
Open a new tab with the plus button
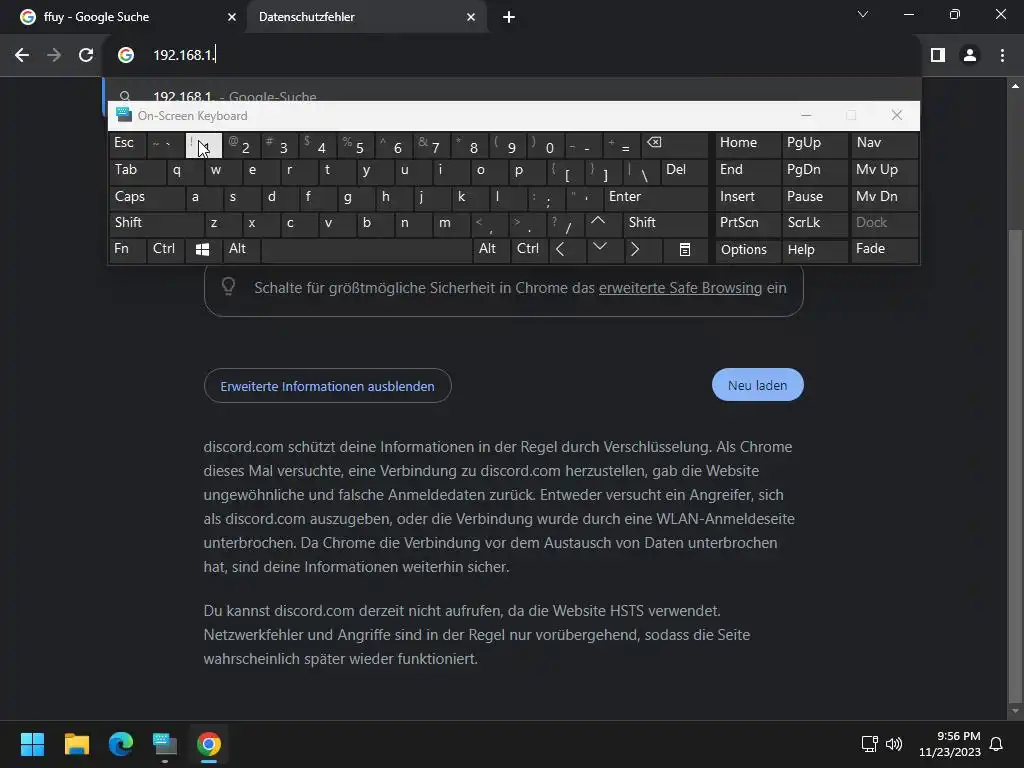pos(509,17)
